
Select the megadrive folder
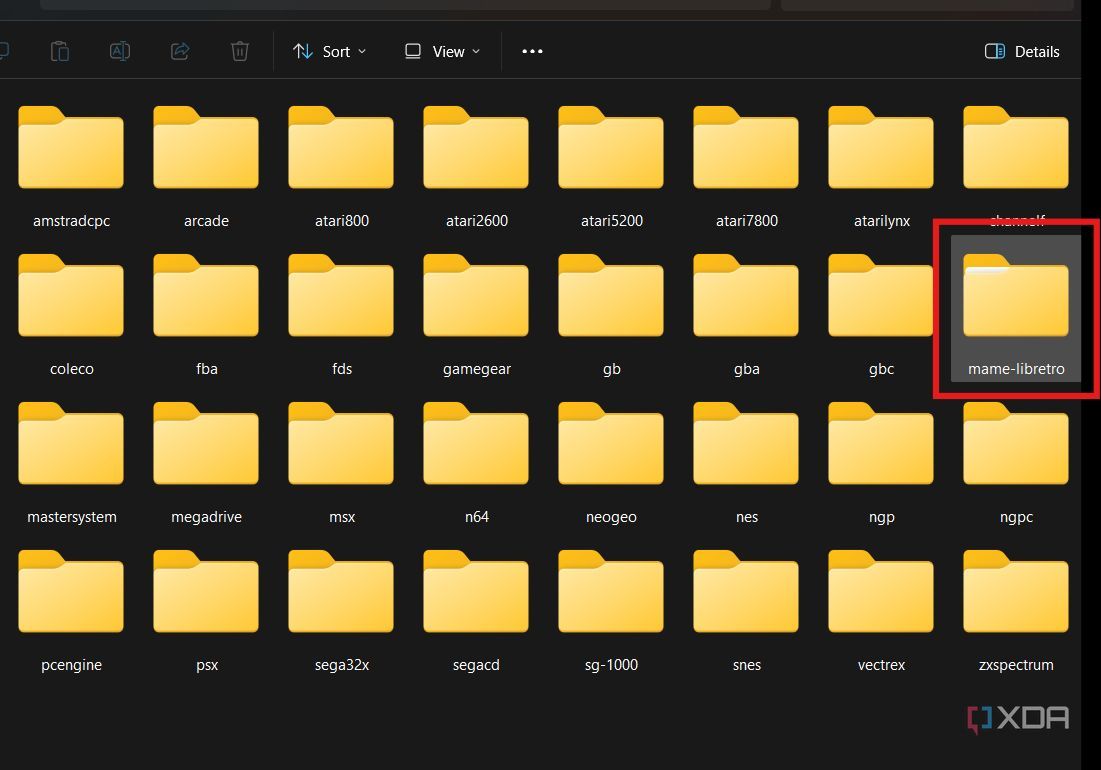[x=206, y=446]
